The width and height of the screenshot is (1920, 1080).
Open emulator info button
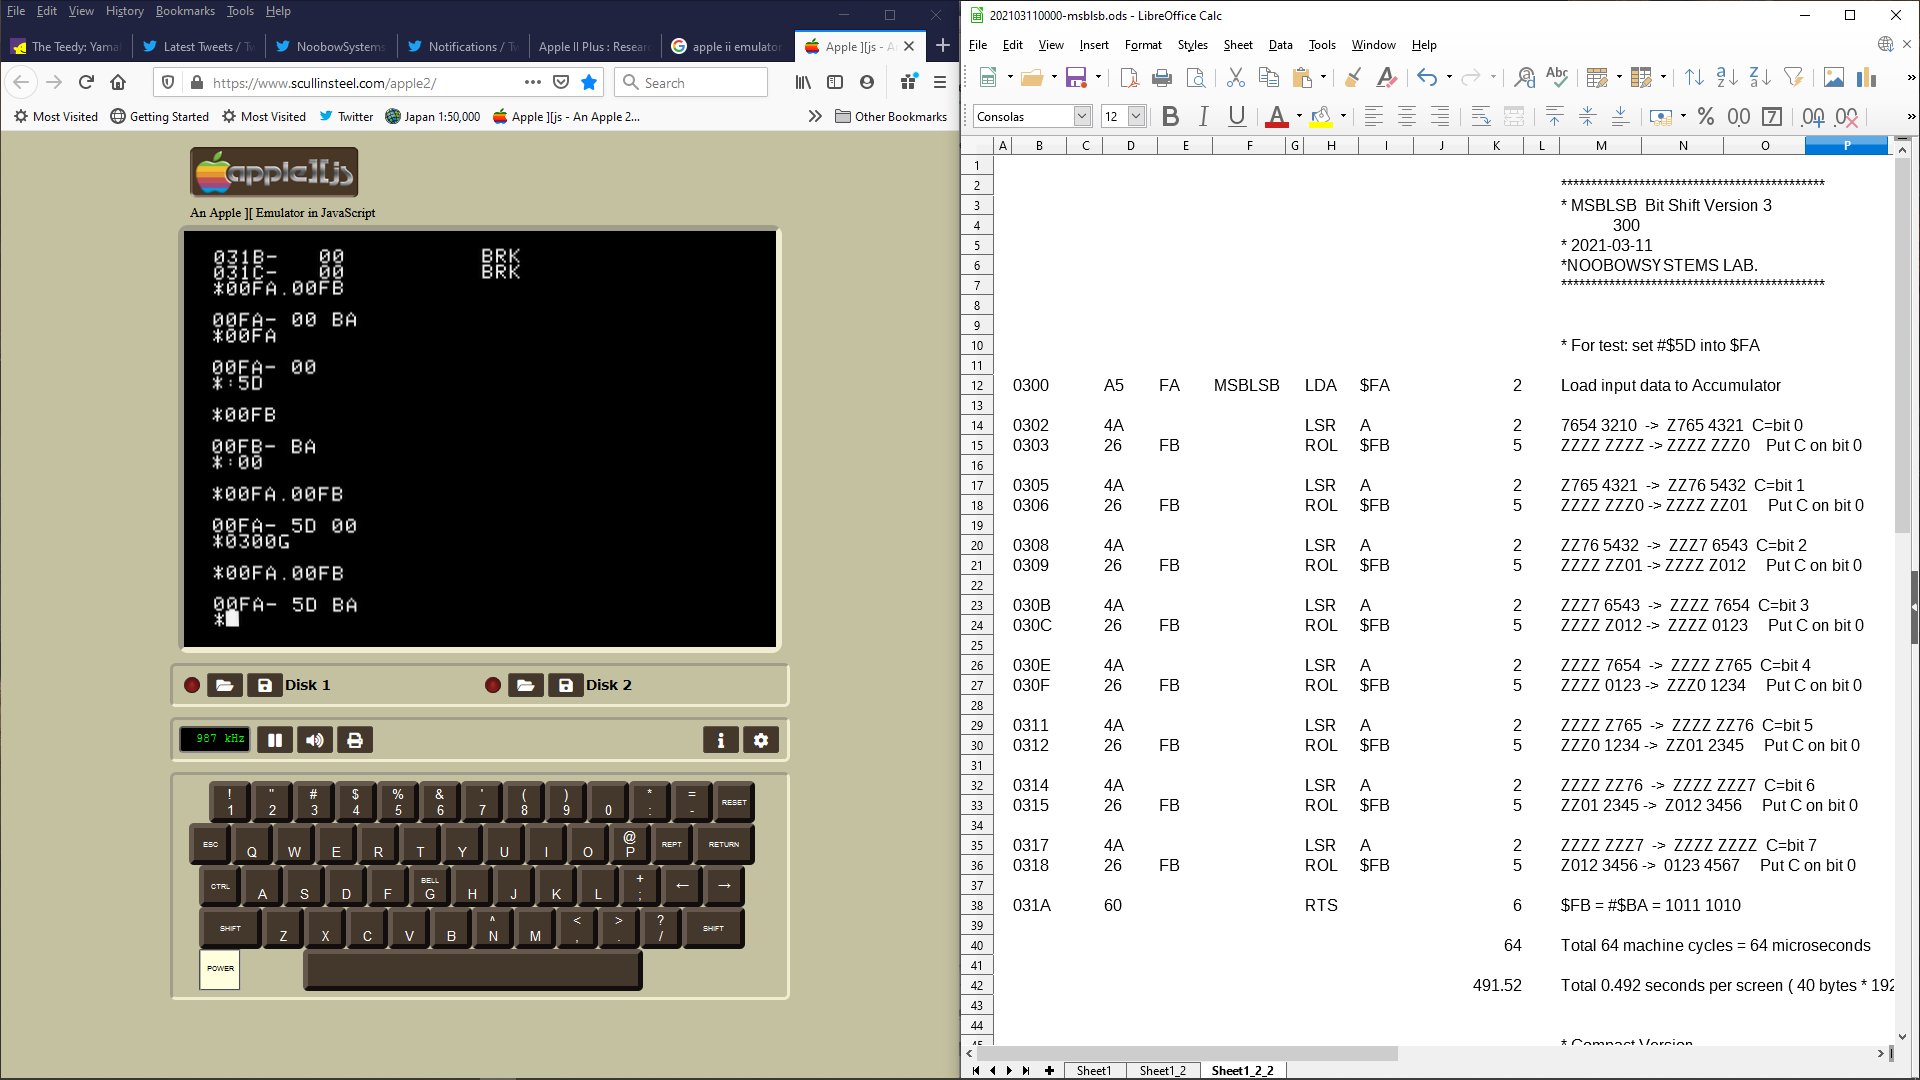tap(721, 740)
